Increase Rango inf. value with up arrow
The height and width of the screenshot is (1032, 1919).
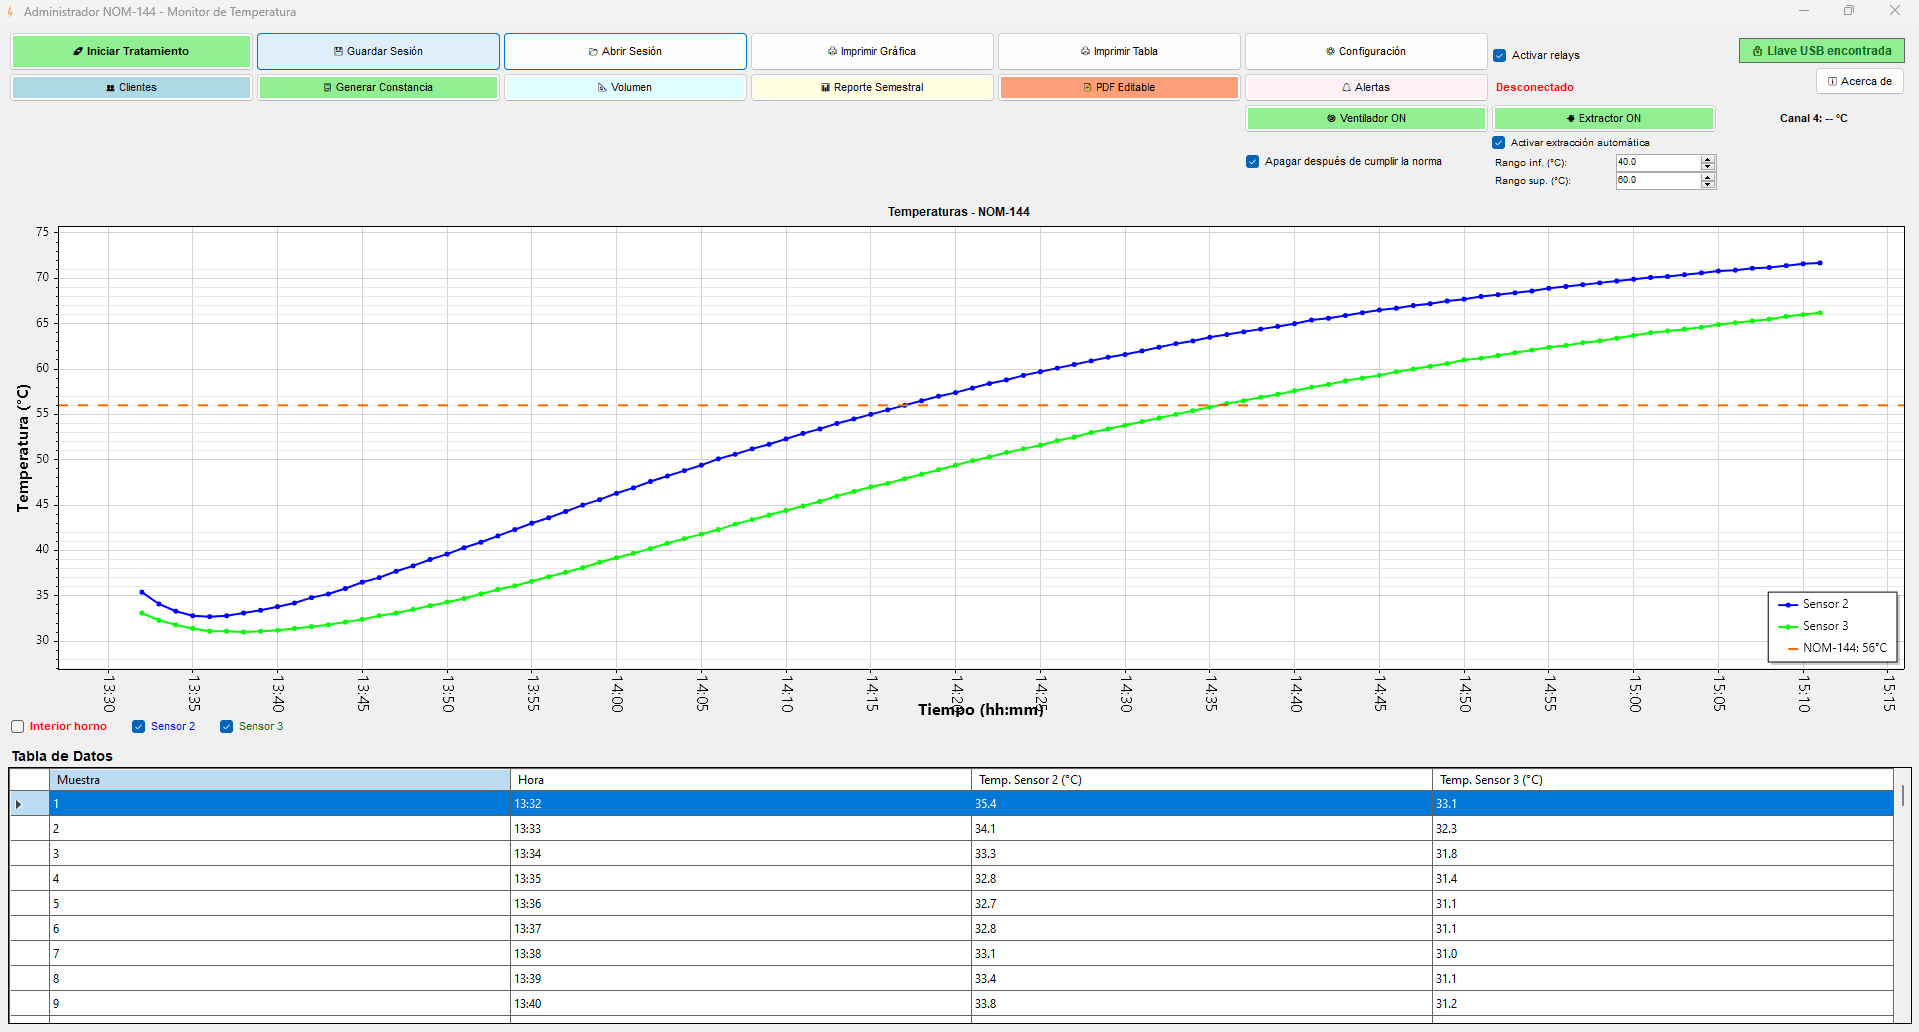1708,158
